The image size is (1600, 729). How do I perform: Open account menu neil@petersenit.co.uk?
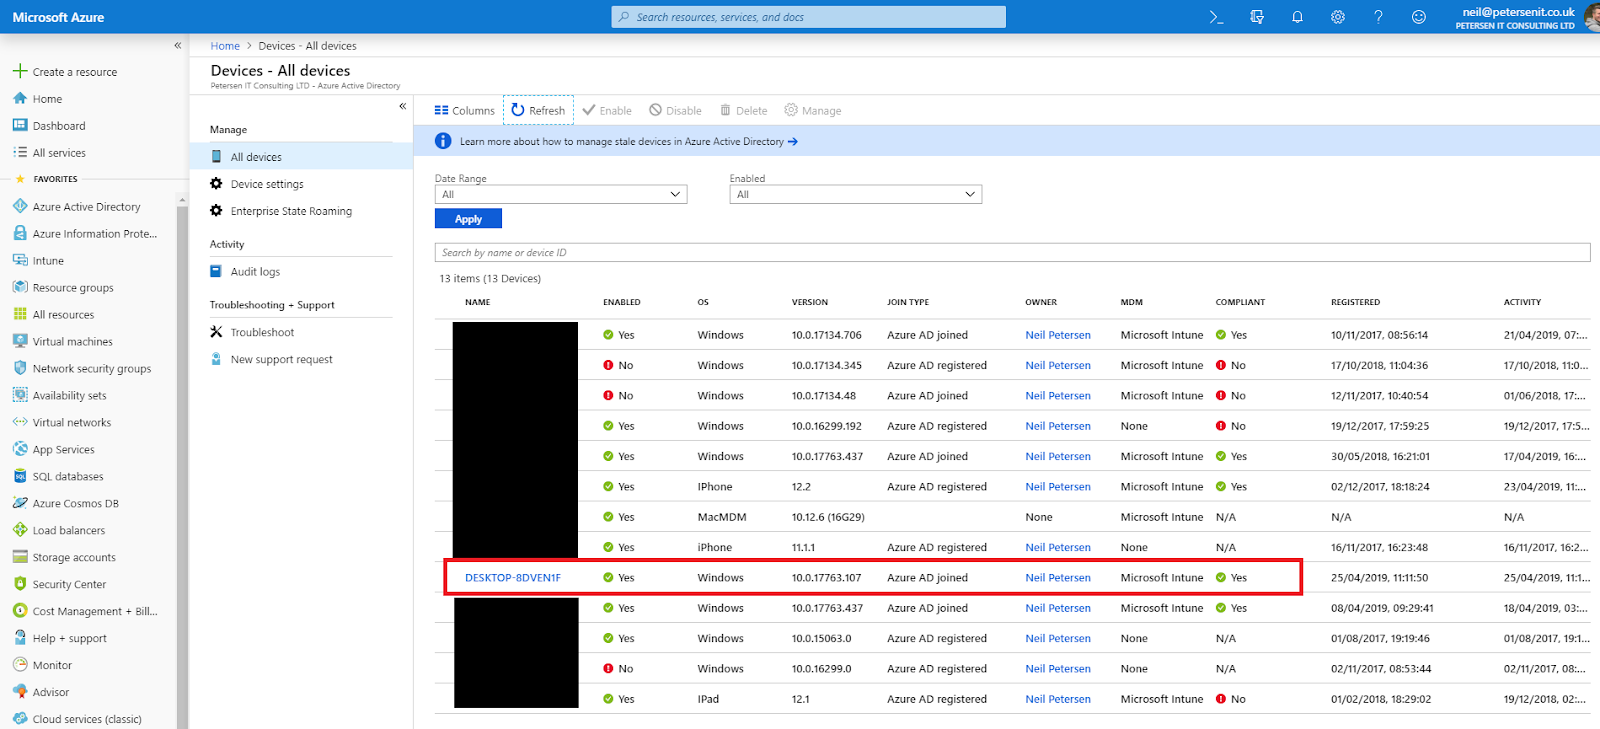click(x=1529, y=17)
